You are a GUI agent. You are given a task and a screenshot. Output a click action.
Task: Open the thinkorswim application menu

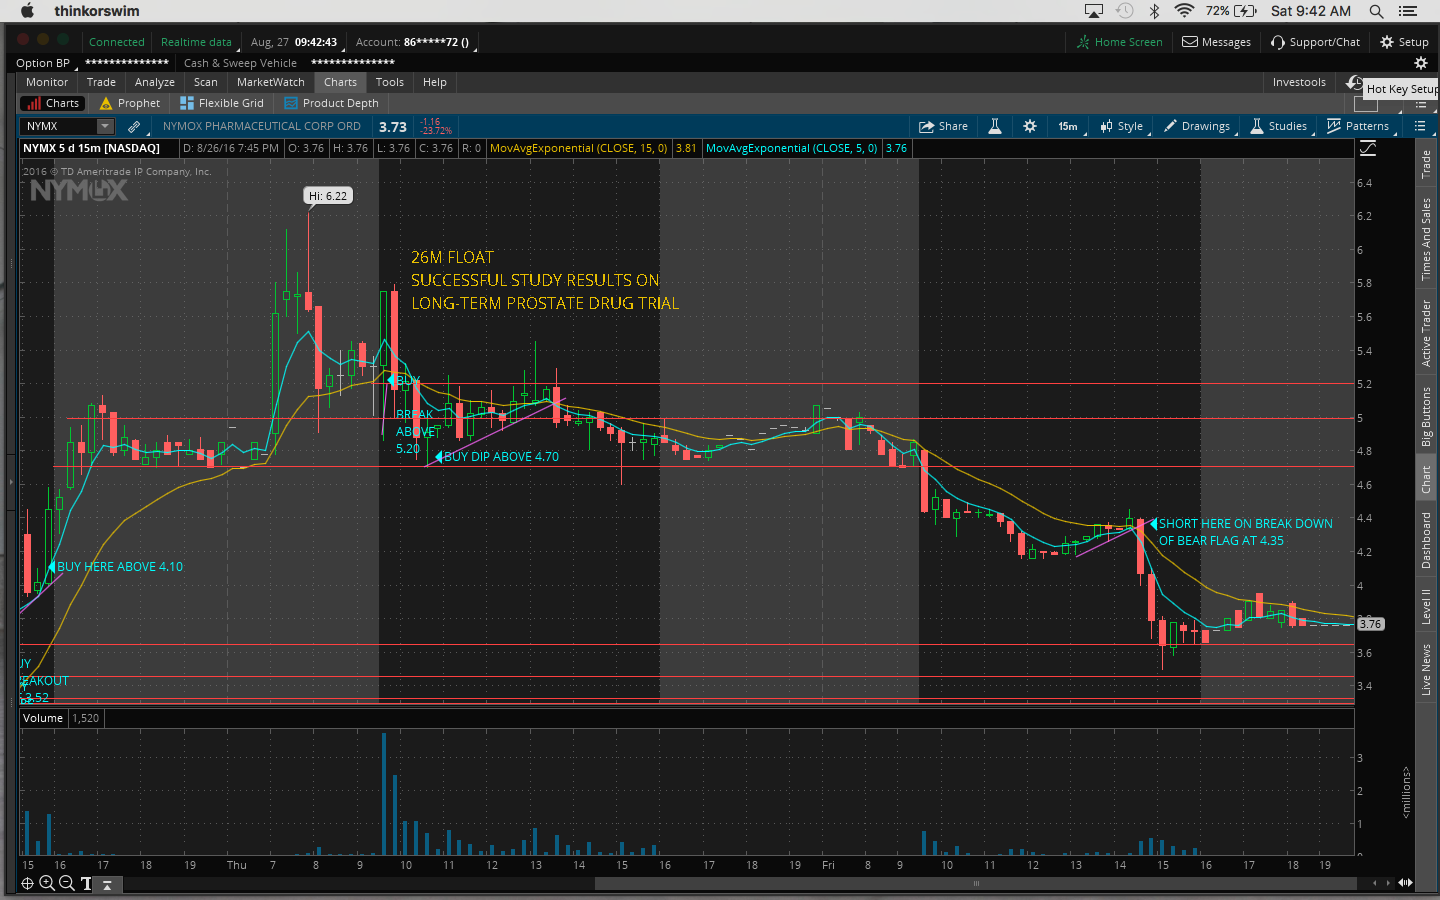pyautogui.click(x=97, y=11)
